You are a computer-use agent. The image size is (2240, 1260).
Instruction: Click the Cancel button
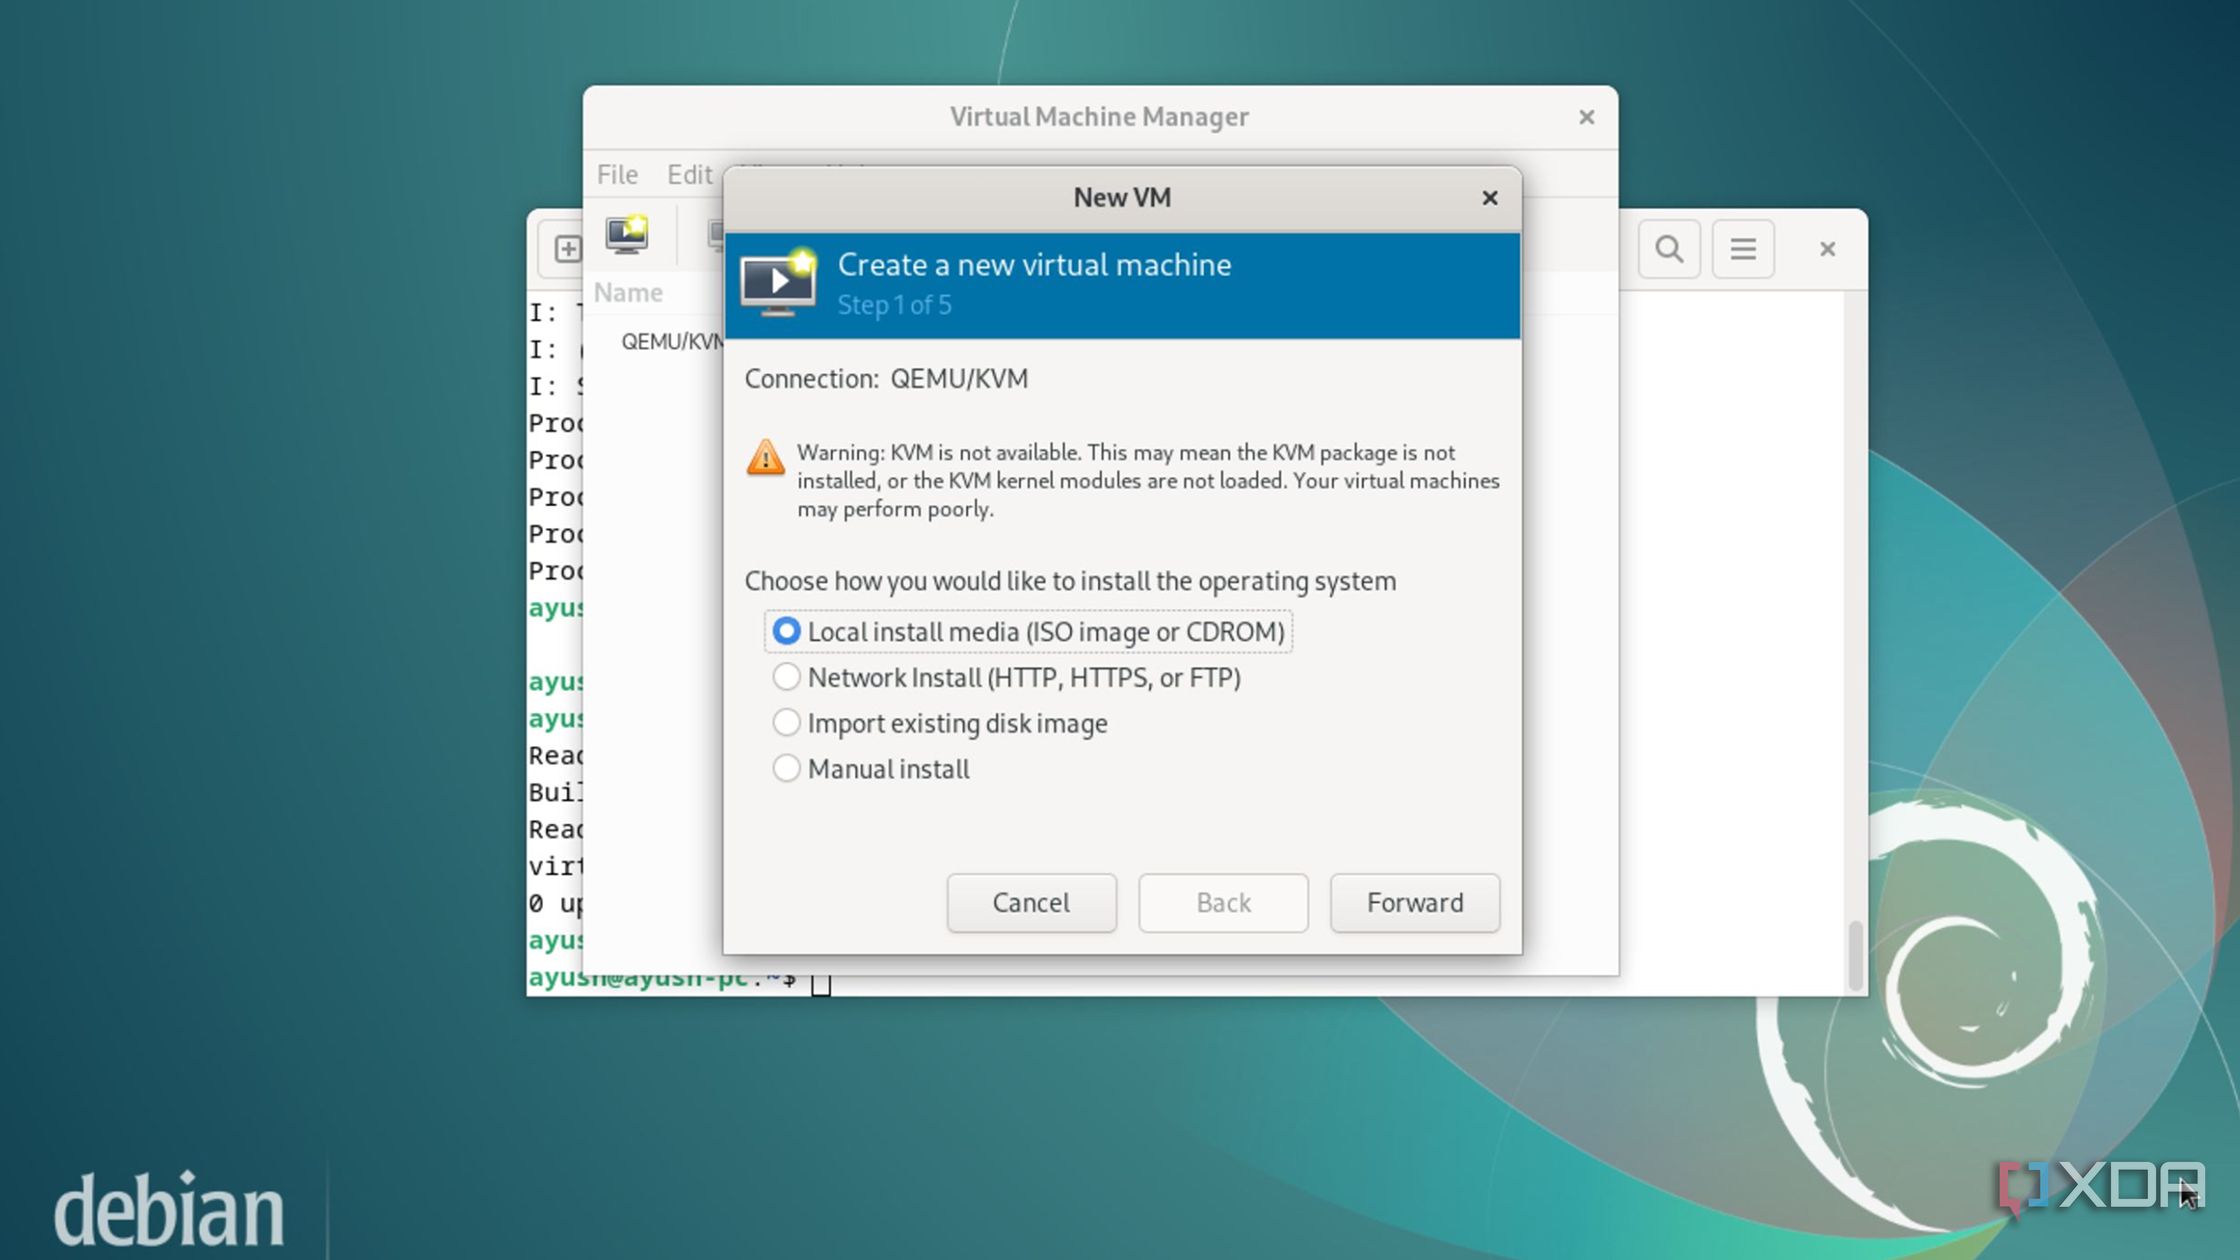1031,903
